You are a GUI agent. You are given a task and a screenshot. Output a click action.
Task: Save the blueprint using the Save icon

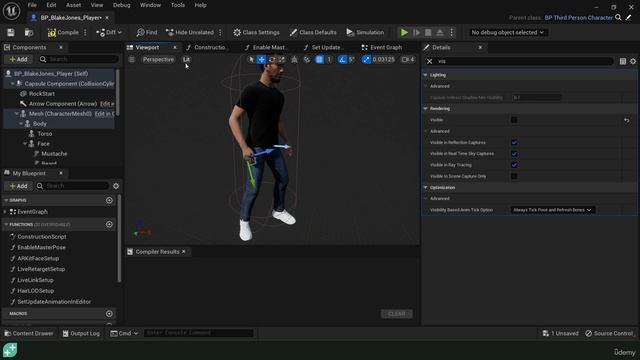click(11, 32)
